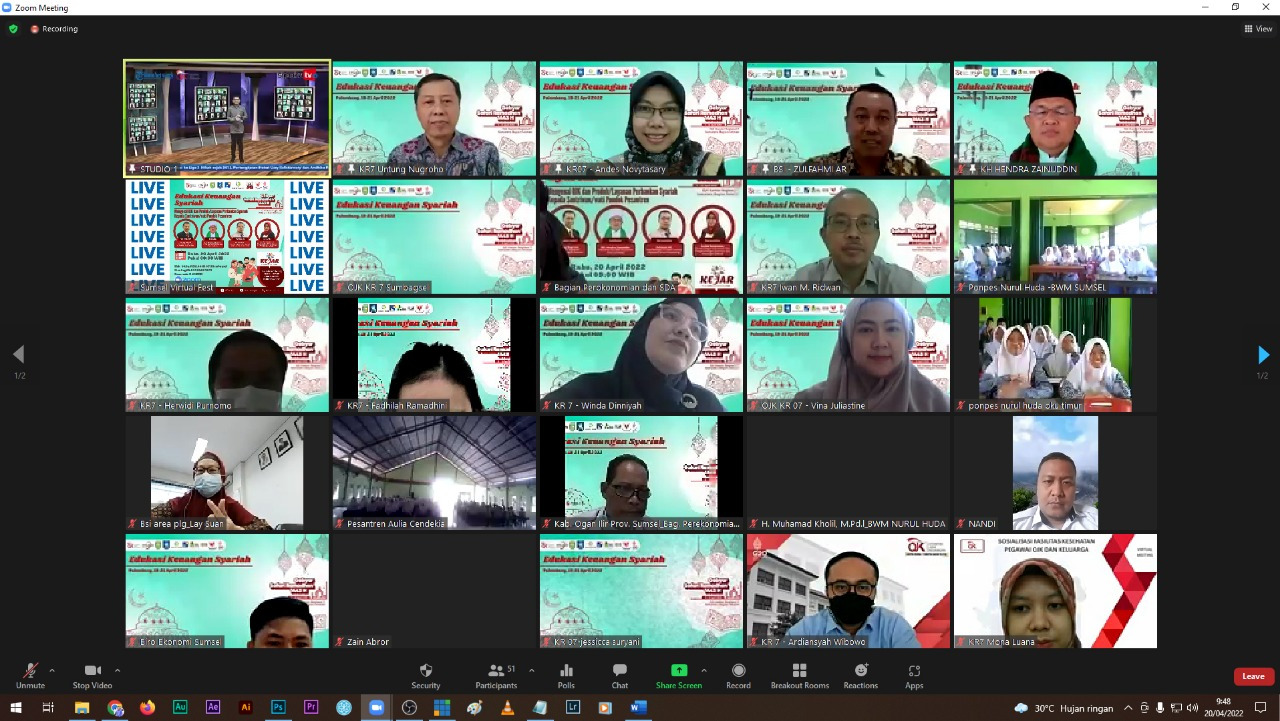Toggle meeting recording with Record button
Screen dimensions: 1280x721
738,675
